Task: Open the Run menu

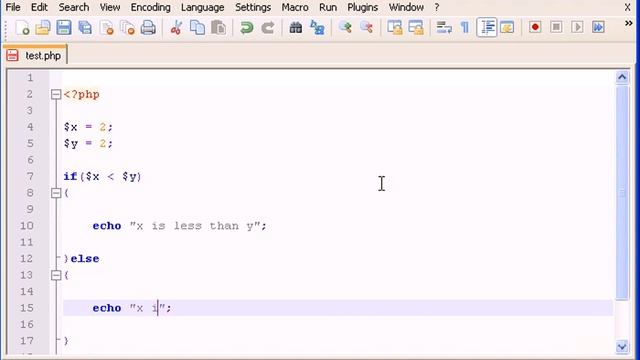Action: point(328,7)
